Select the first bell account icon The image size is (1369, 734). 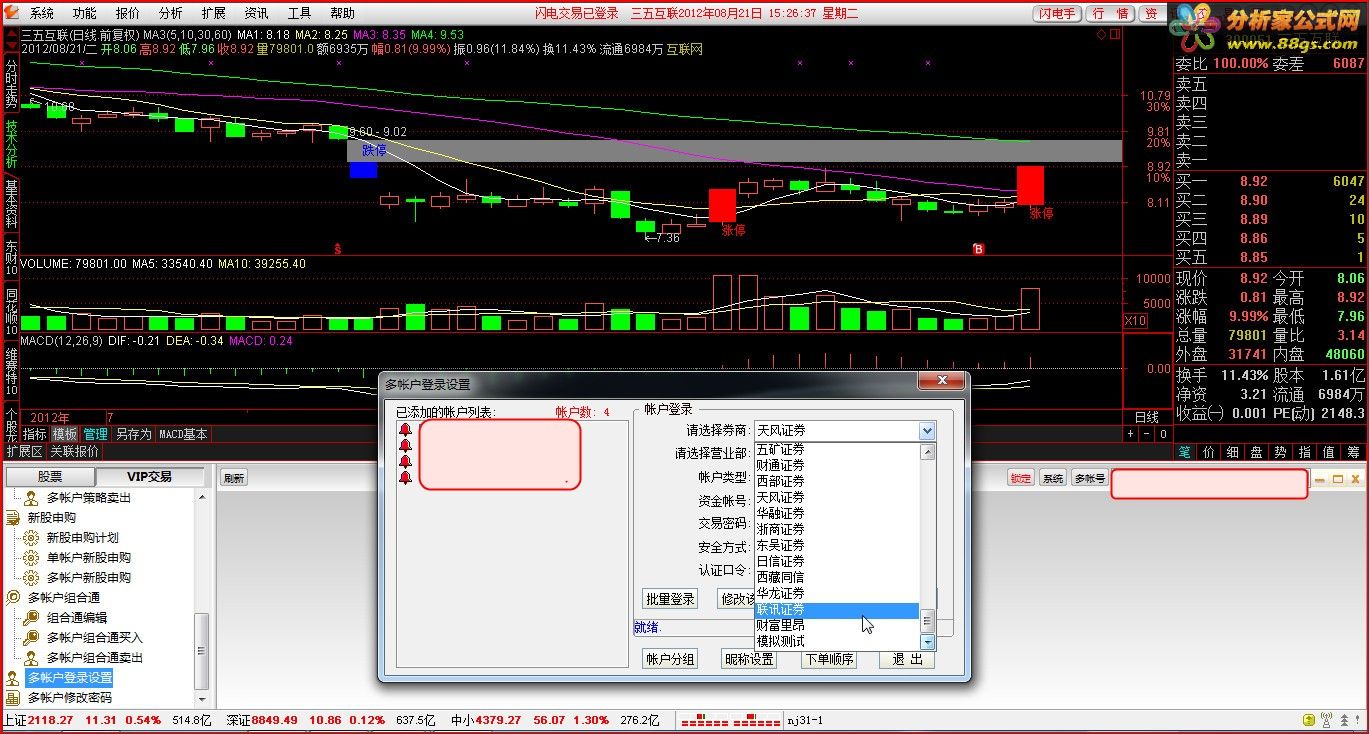pyautogui.click(x=405, y=430)
